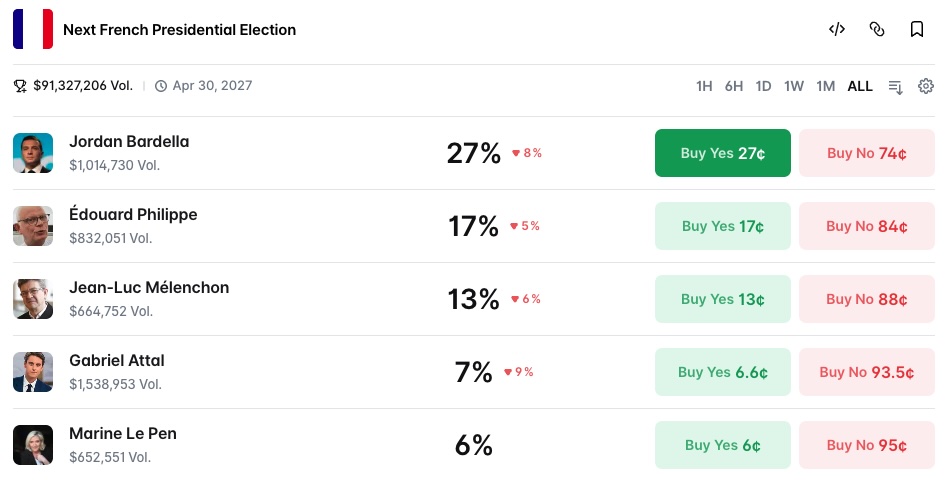Click the embed code icon
This screenshot has height=480, width=951.
(837, 29)
